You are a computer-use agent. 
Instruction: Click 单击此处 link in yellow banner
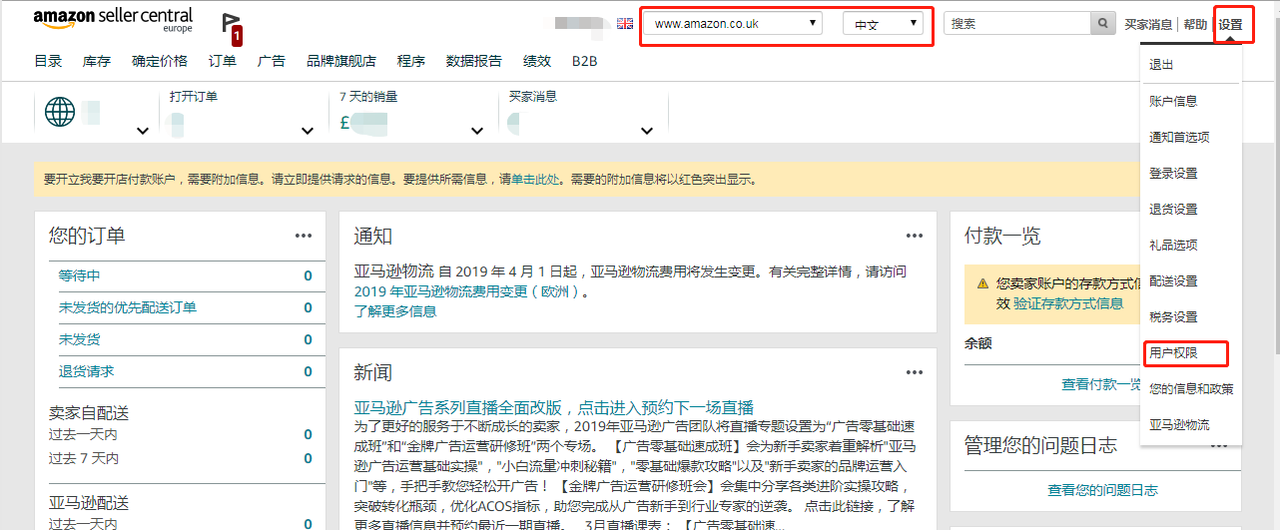534,180
